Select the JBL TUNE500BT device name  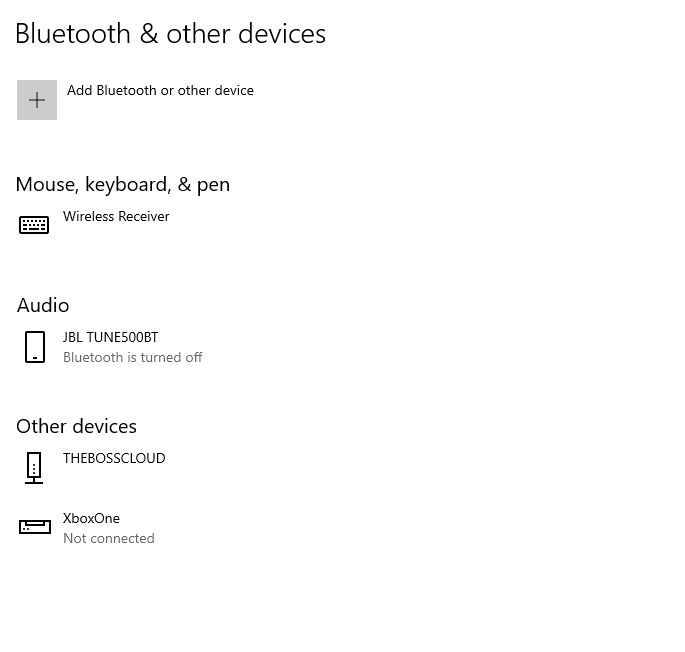point(110,337)
